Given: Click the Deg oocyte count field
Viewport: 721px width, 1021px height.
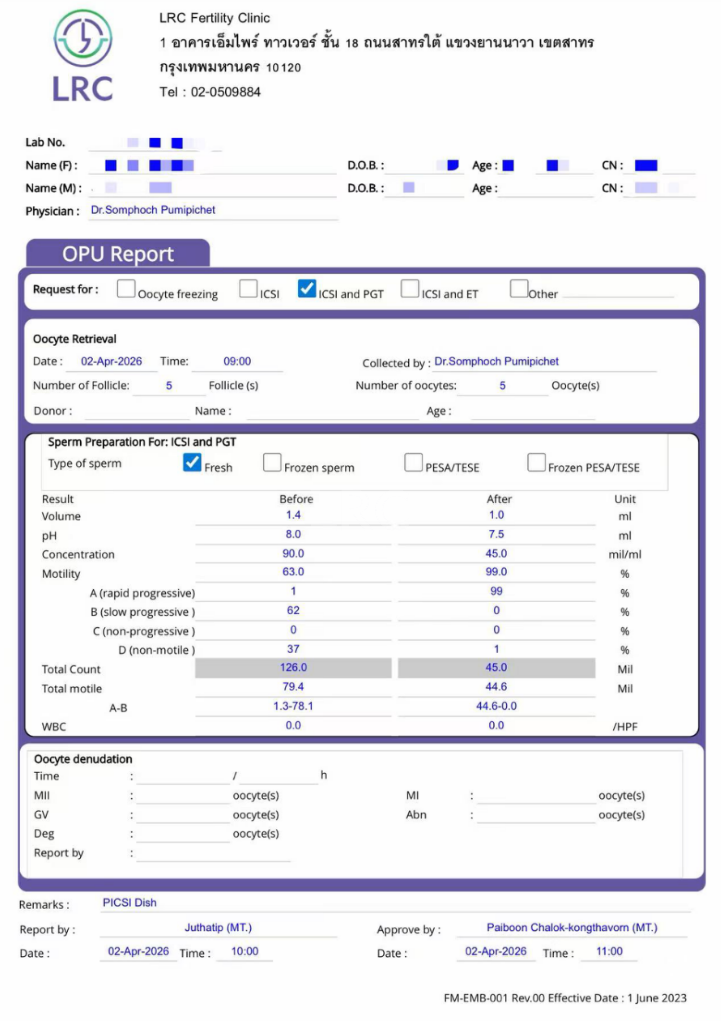Looking at the screenshot, I should (x=183, y=834).
